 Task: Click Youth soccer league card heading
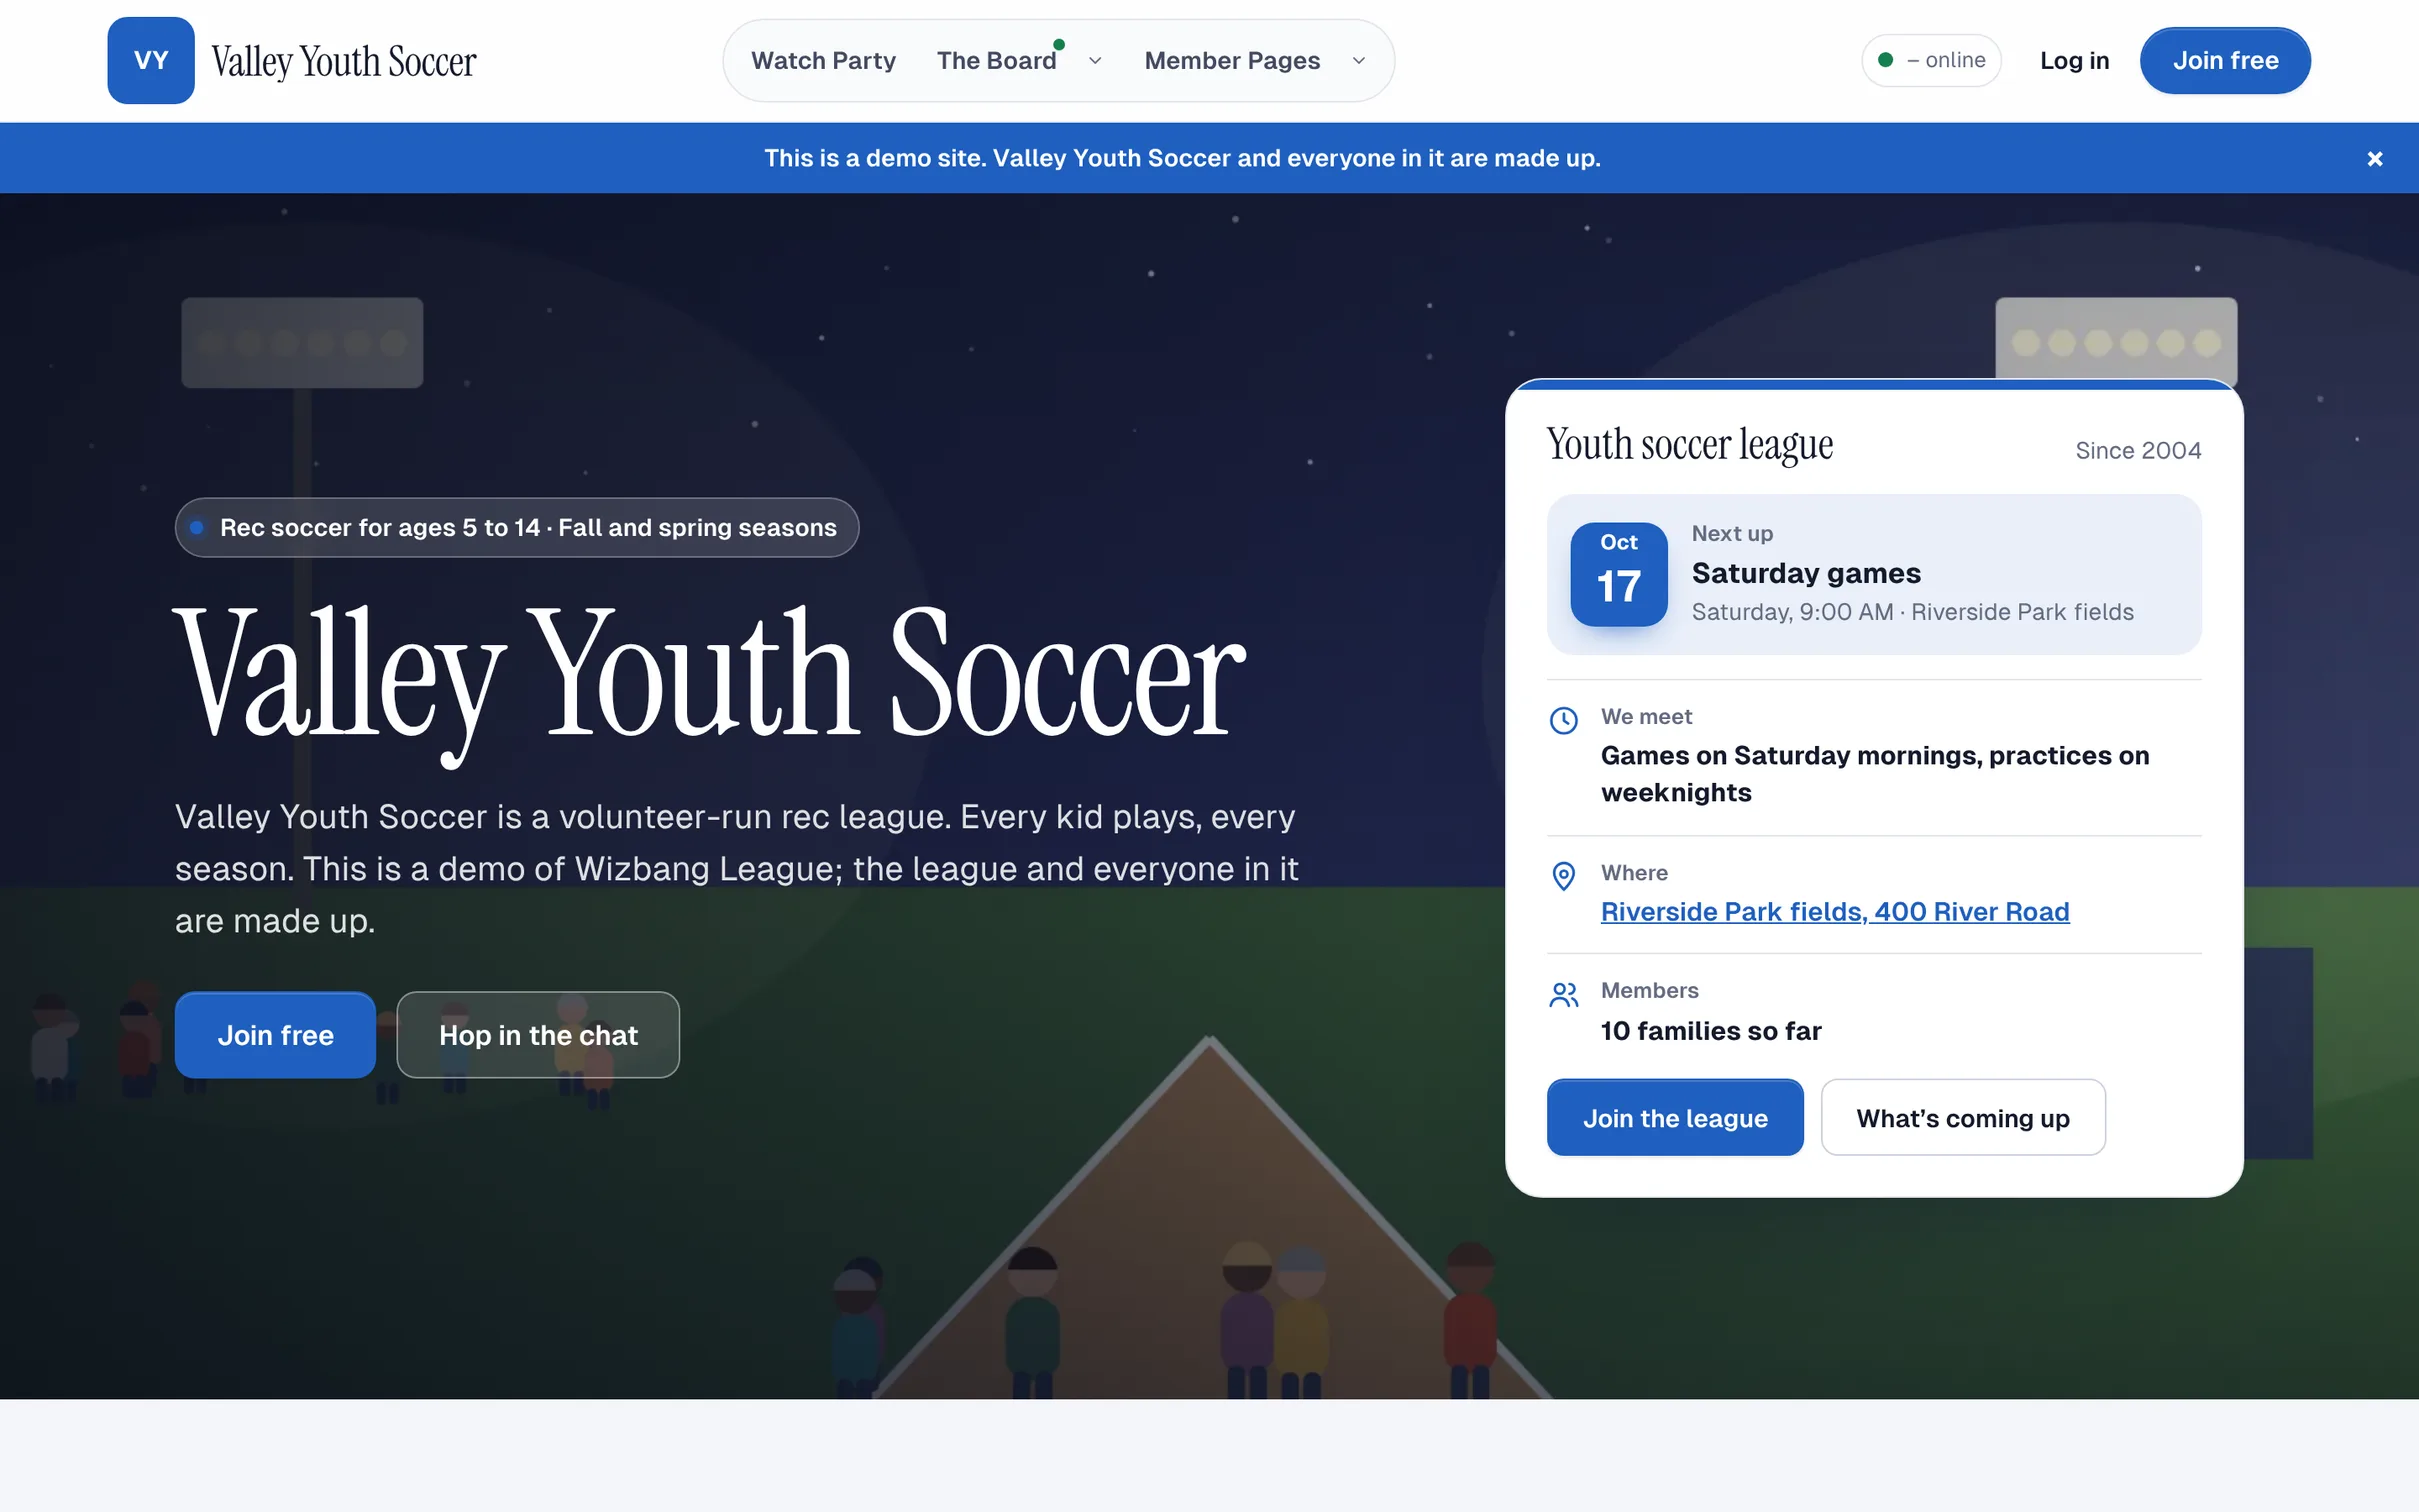[1690, 445]
